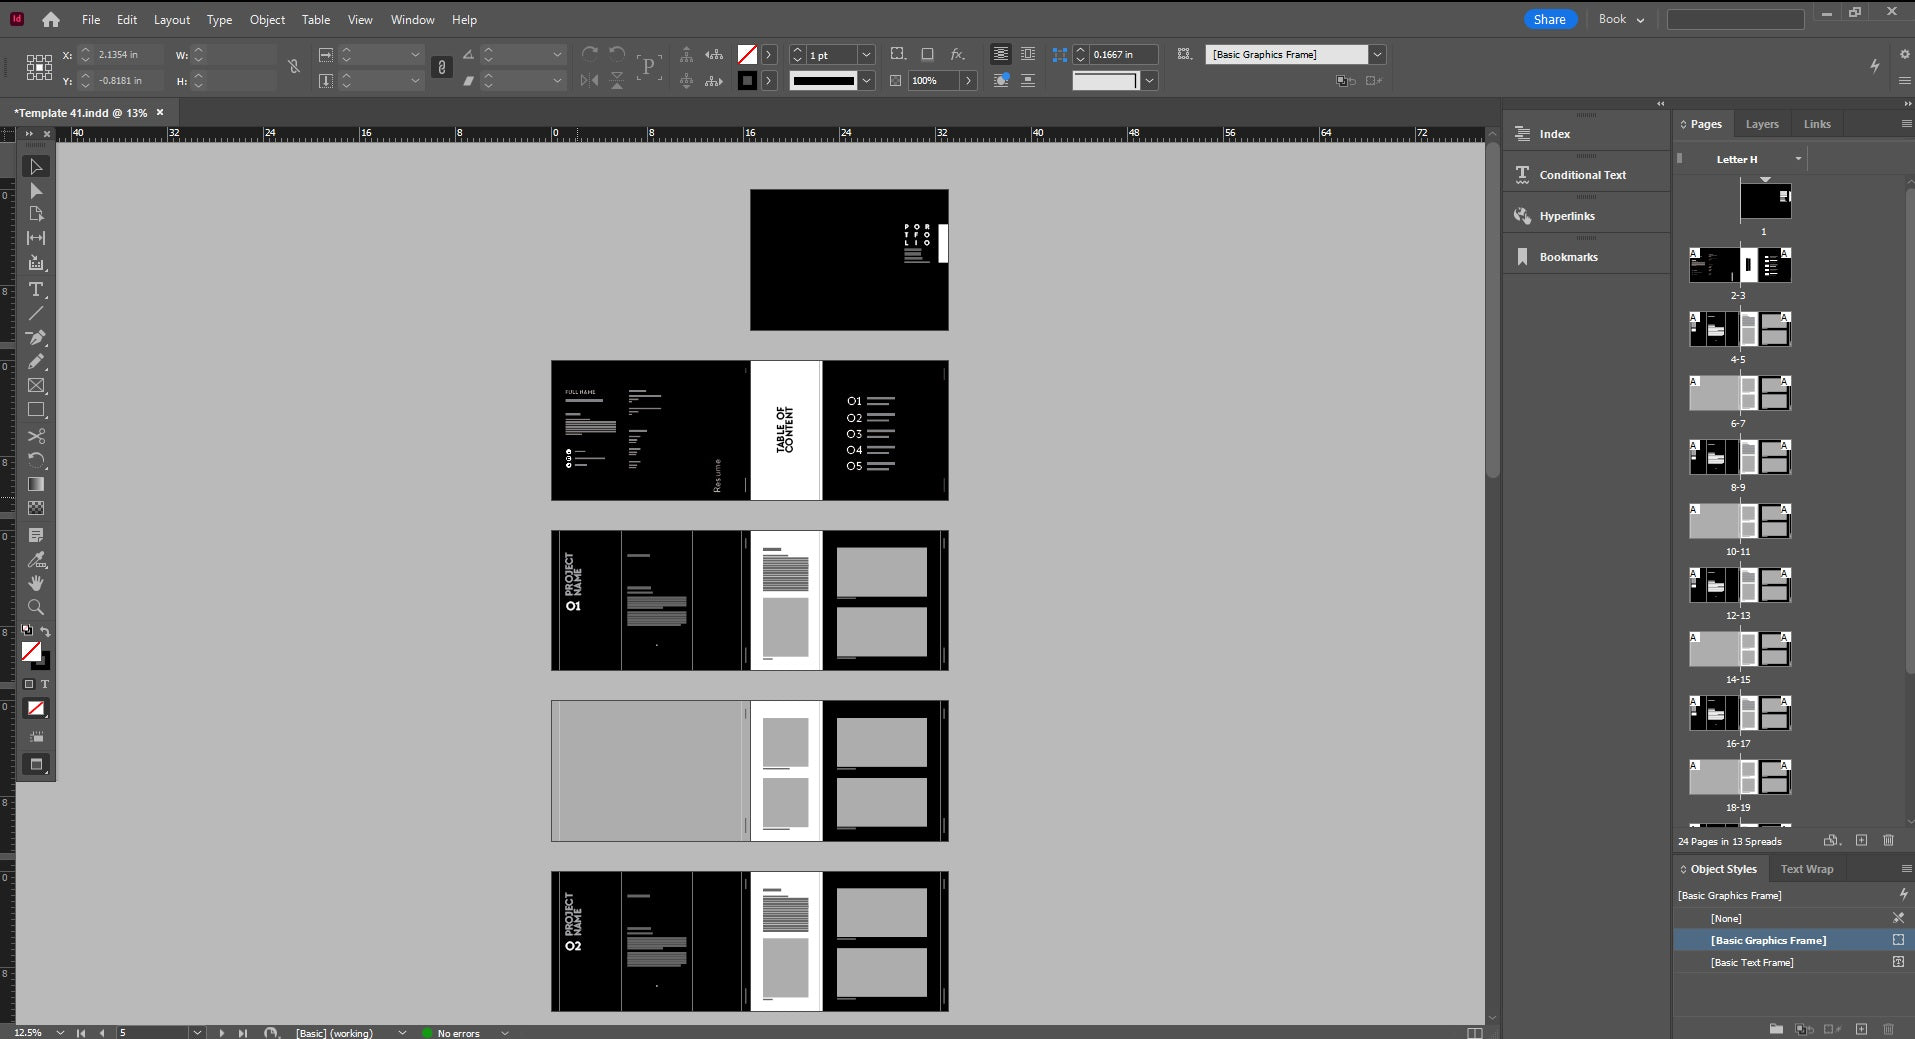Screen dimensions: 1915x1039
Task: Open the Layout menu
Action: click(171, 19)
